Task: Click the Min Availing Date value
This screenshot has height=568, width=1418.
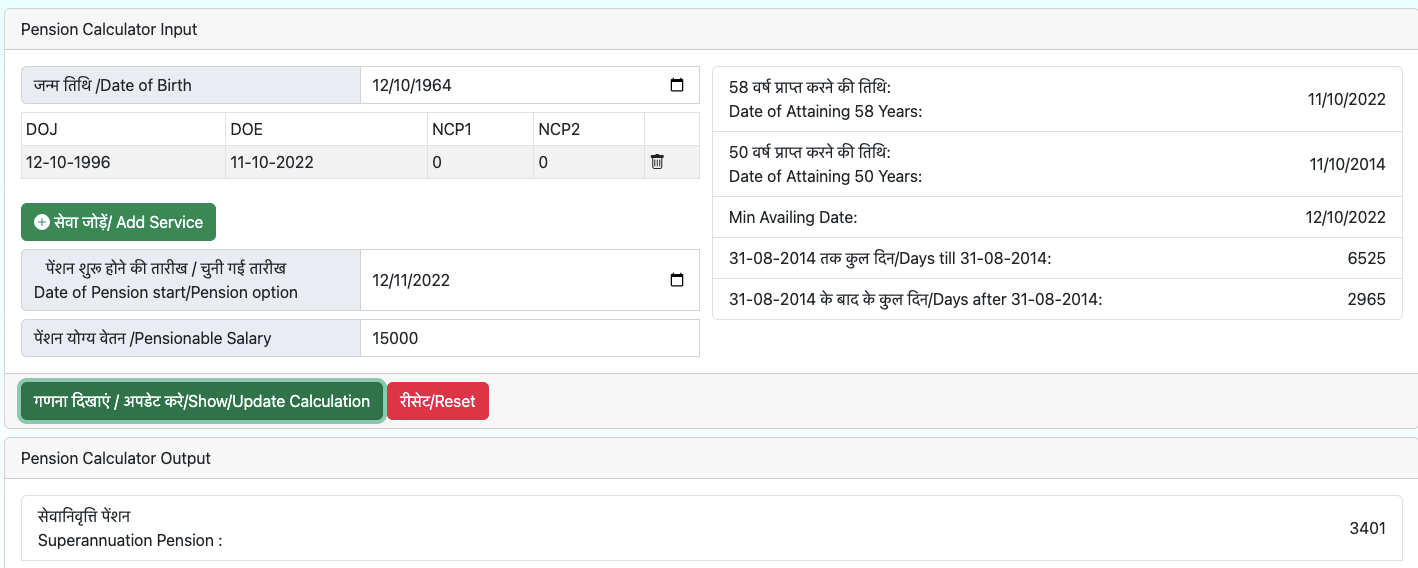Action: (1345, 217)
